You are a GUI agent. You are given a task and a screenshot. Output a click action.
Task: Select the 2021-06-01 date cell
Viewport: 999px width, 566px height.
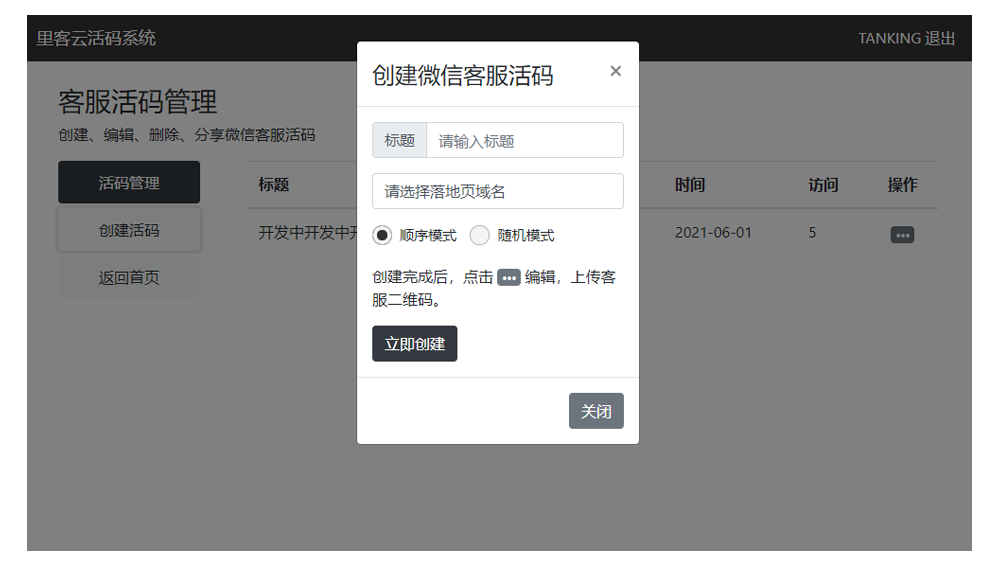713,233
